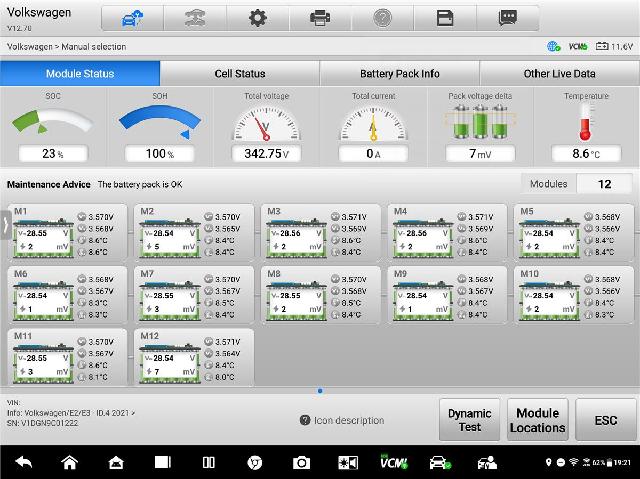Save data with the floppy disk icon

click(445, 18)
